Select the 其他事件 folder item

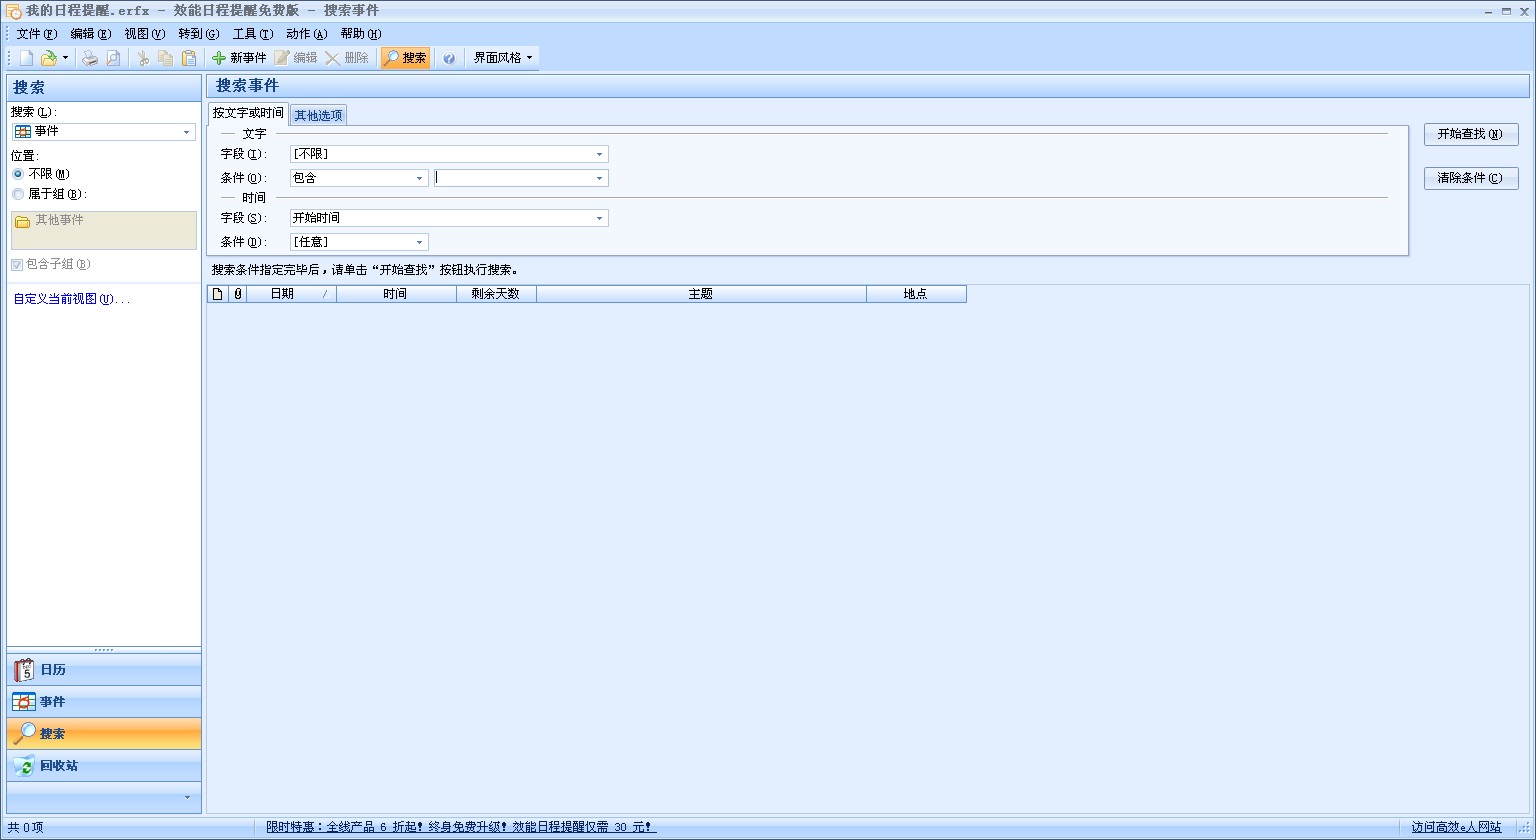tap(50, 221)
